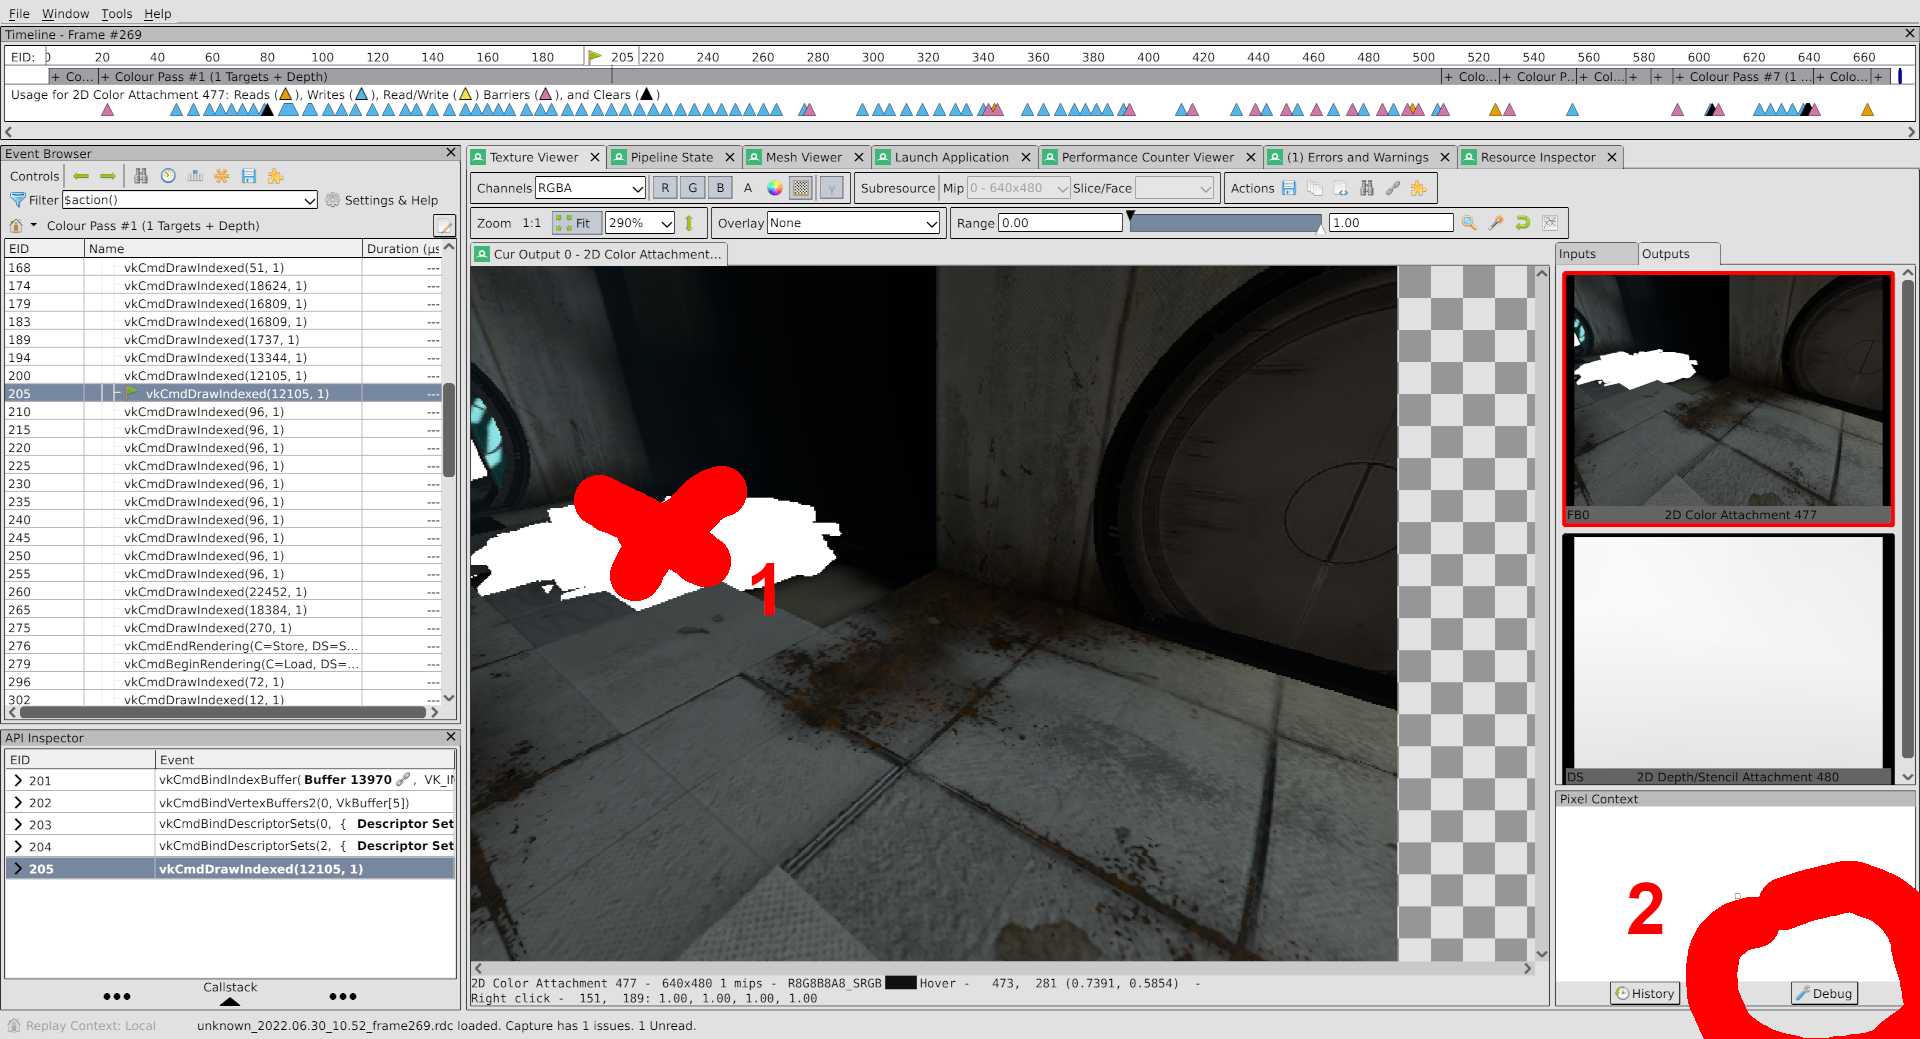Open texture list binoculars in Actions
This screenshot has width=1920, height=1039.
[1367, 188]
